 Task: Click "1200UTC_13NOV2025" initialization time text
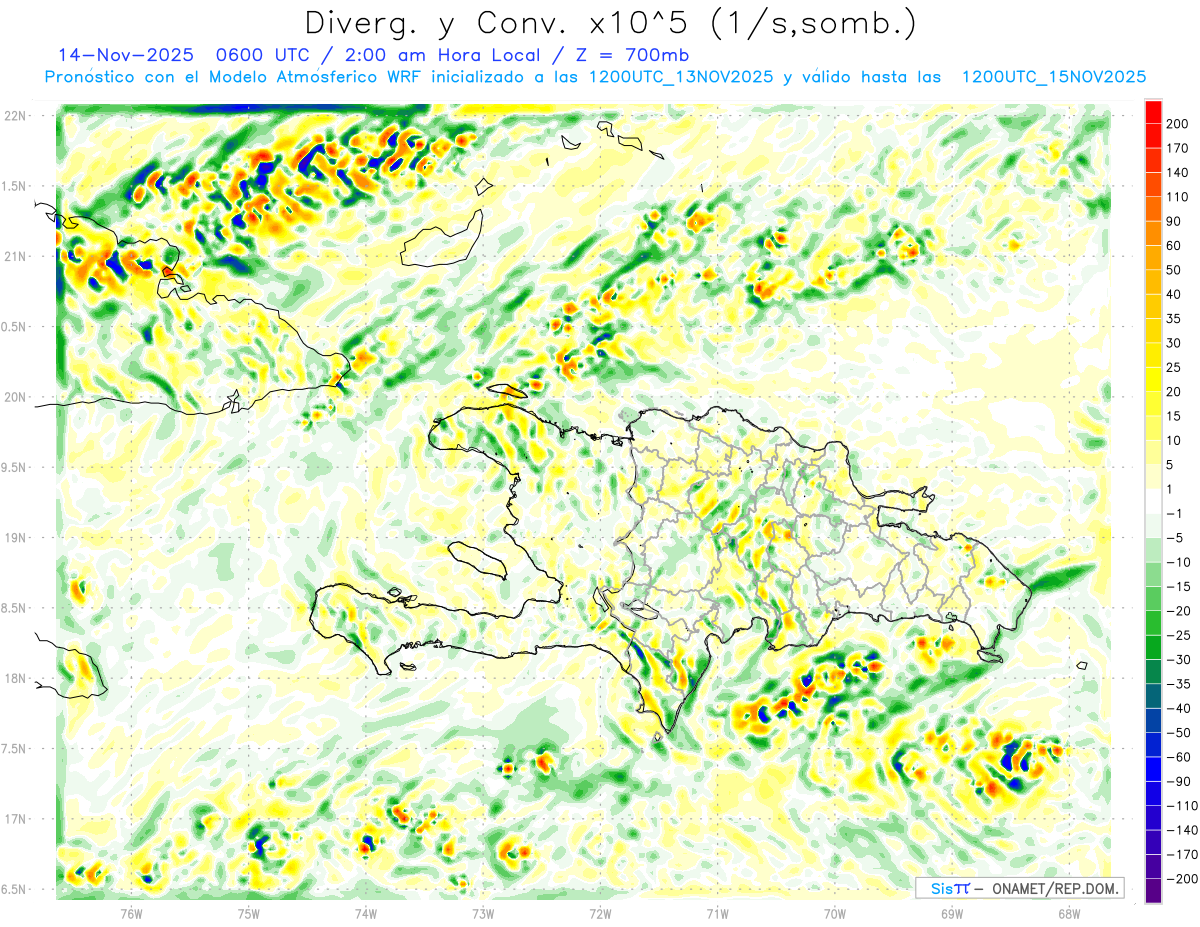681,77
